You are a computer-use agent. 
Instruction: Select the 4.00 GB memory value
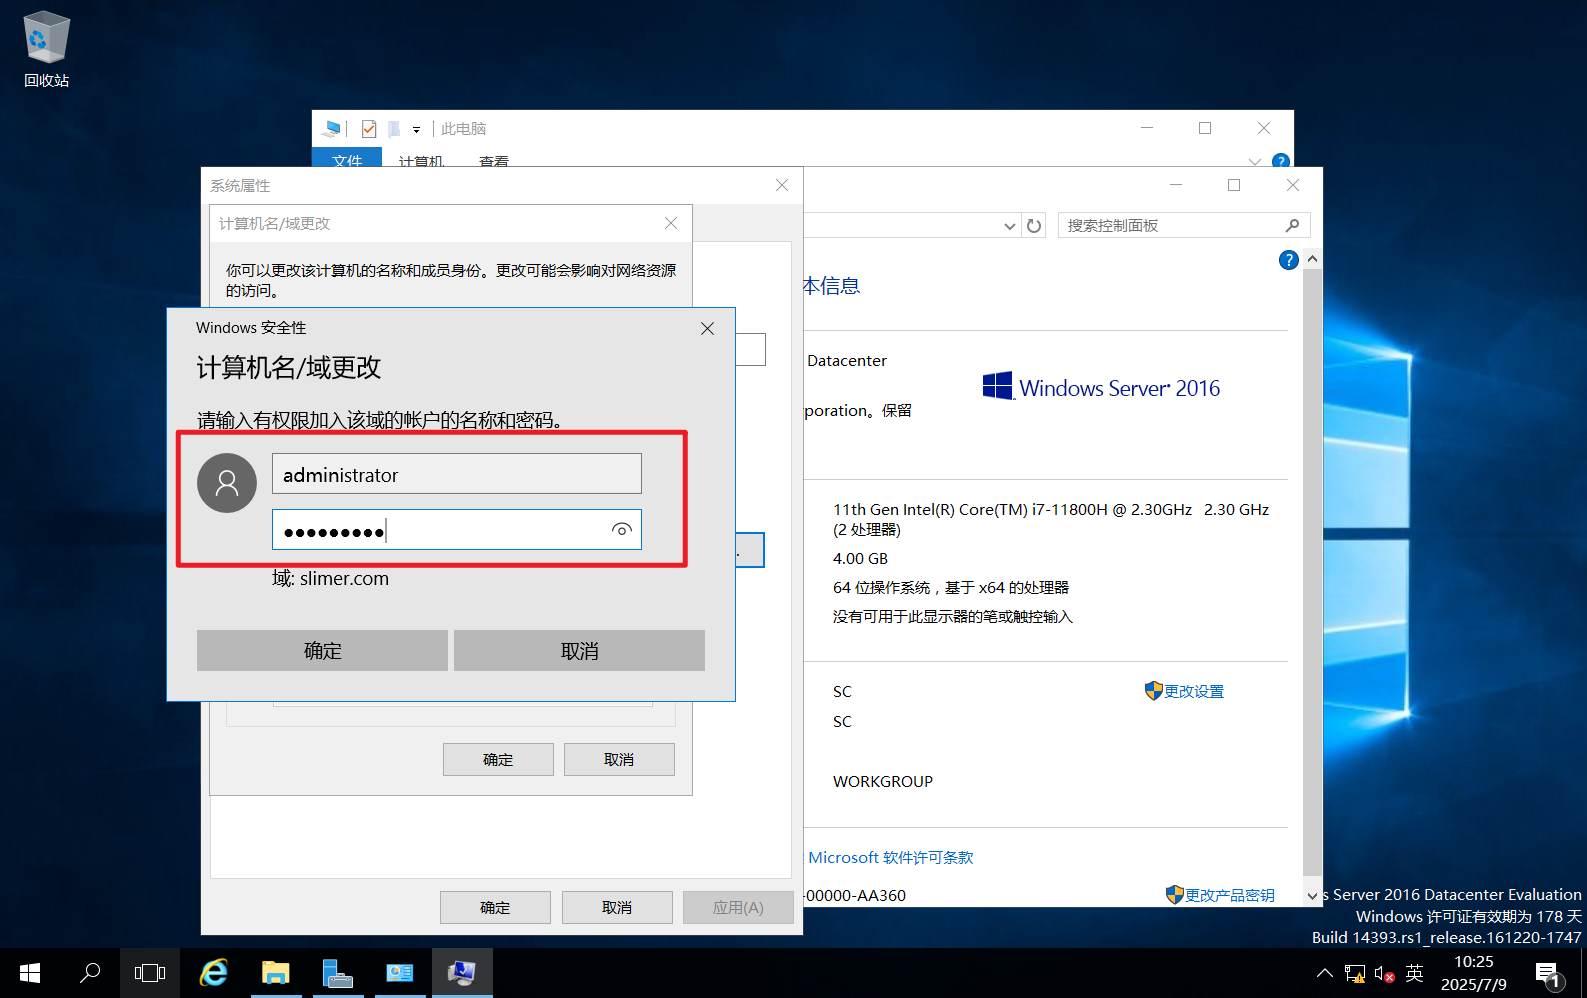860,558
